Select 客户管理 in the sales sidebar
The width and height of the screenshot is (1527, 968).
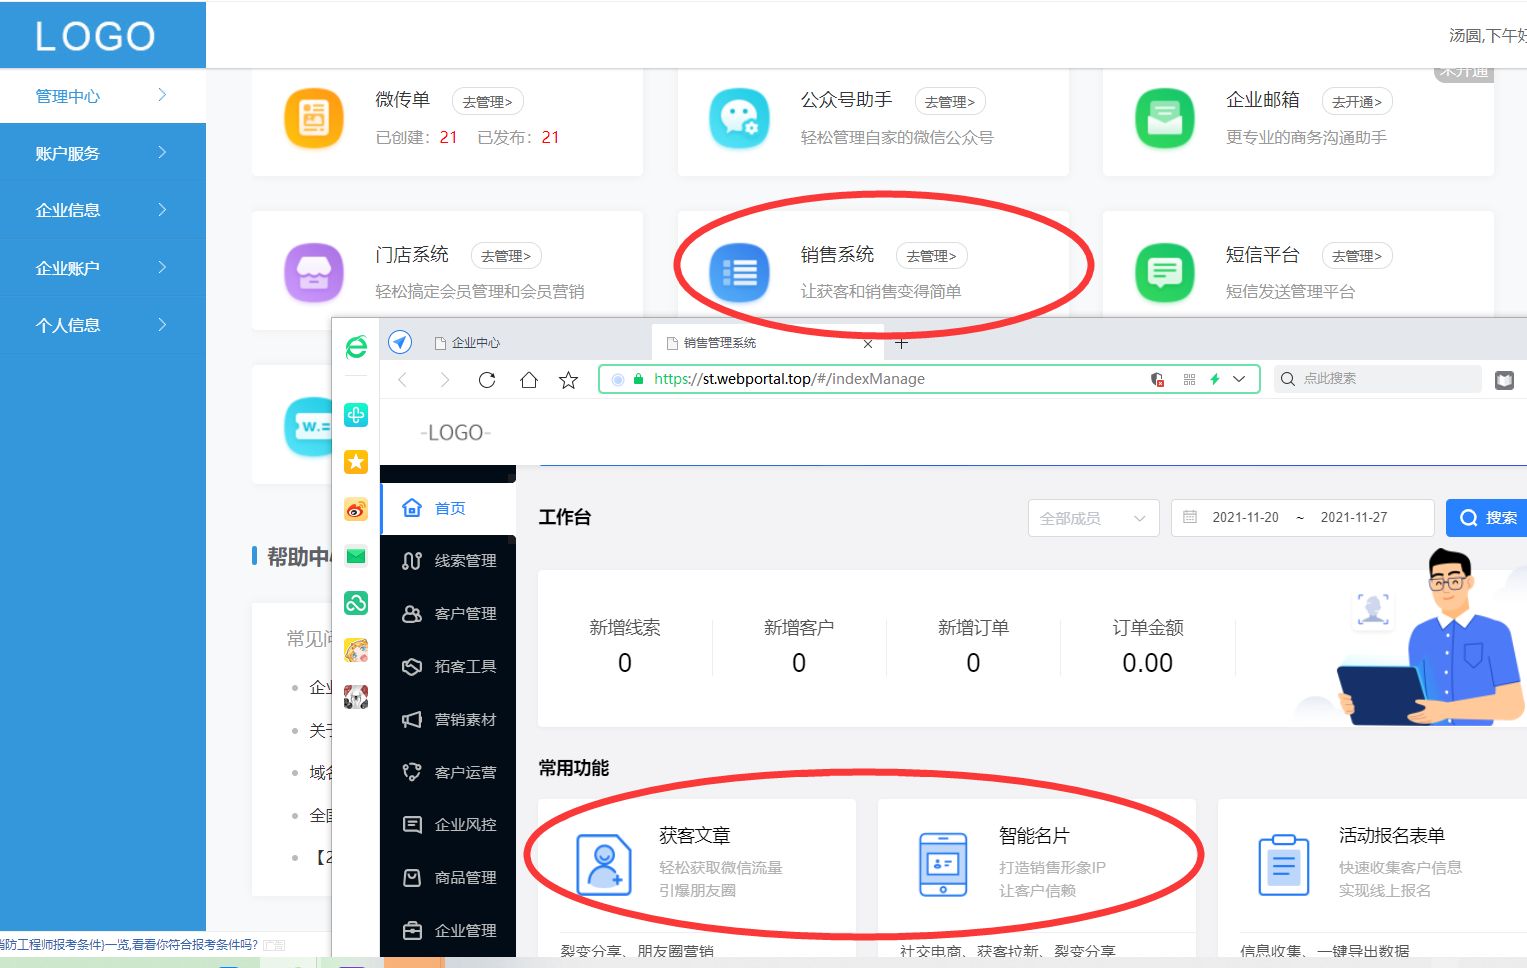point(448,614)
